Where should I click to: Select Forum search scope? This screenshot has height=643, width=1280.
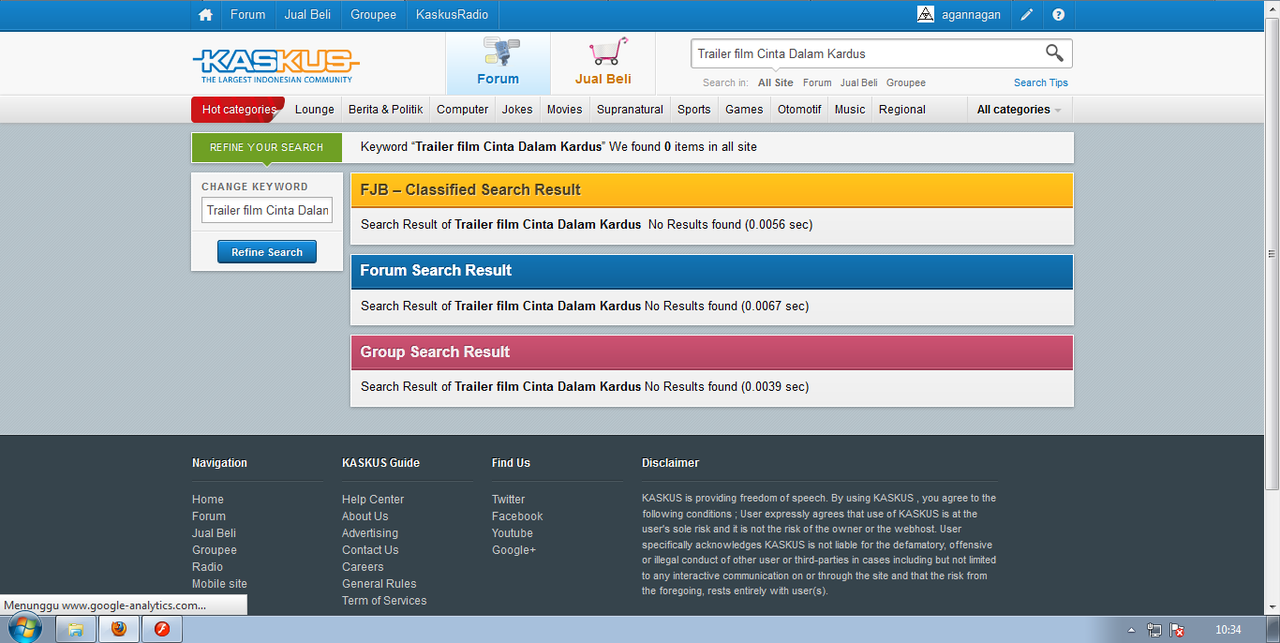pos(817,83)
